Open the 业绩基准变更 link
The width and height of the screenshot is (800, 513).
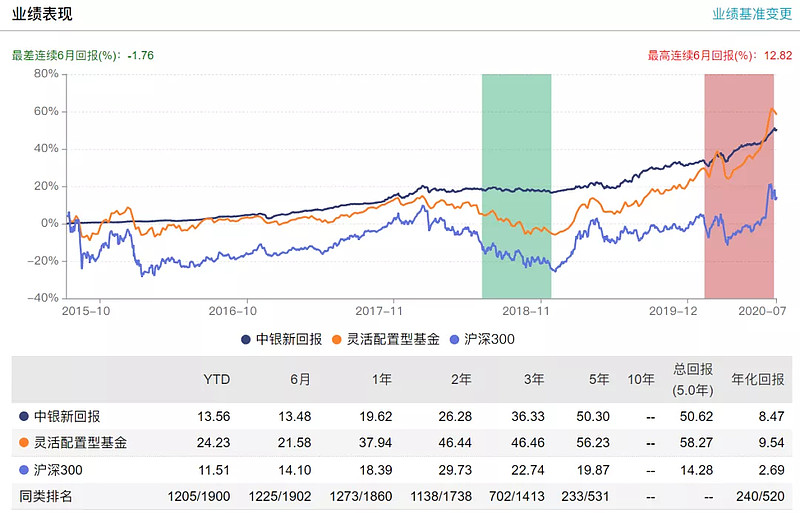click(751, 14)
